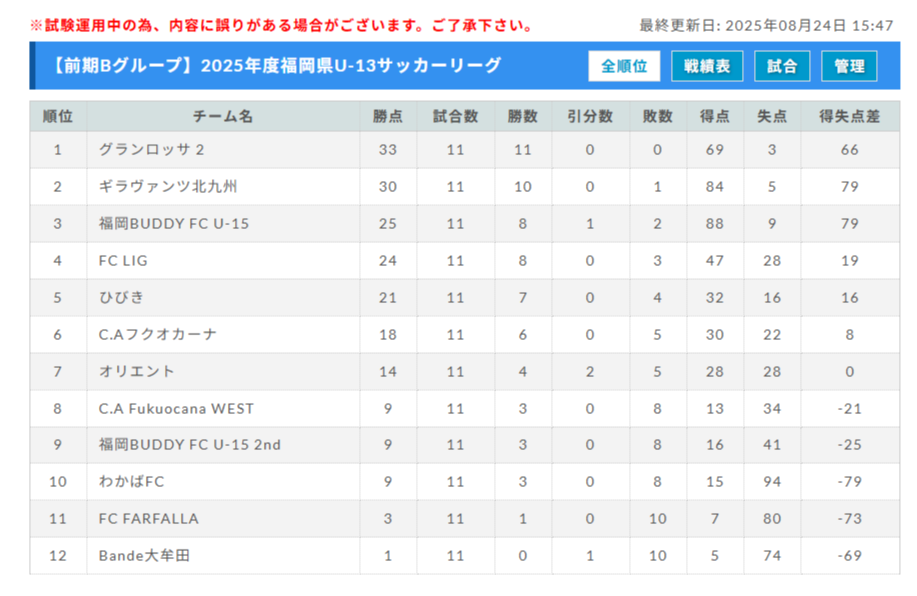Select the 順位 column header
Screen dimensions: 917x596
[58, 116]
